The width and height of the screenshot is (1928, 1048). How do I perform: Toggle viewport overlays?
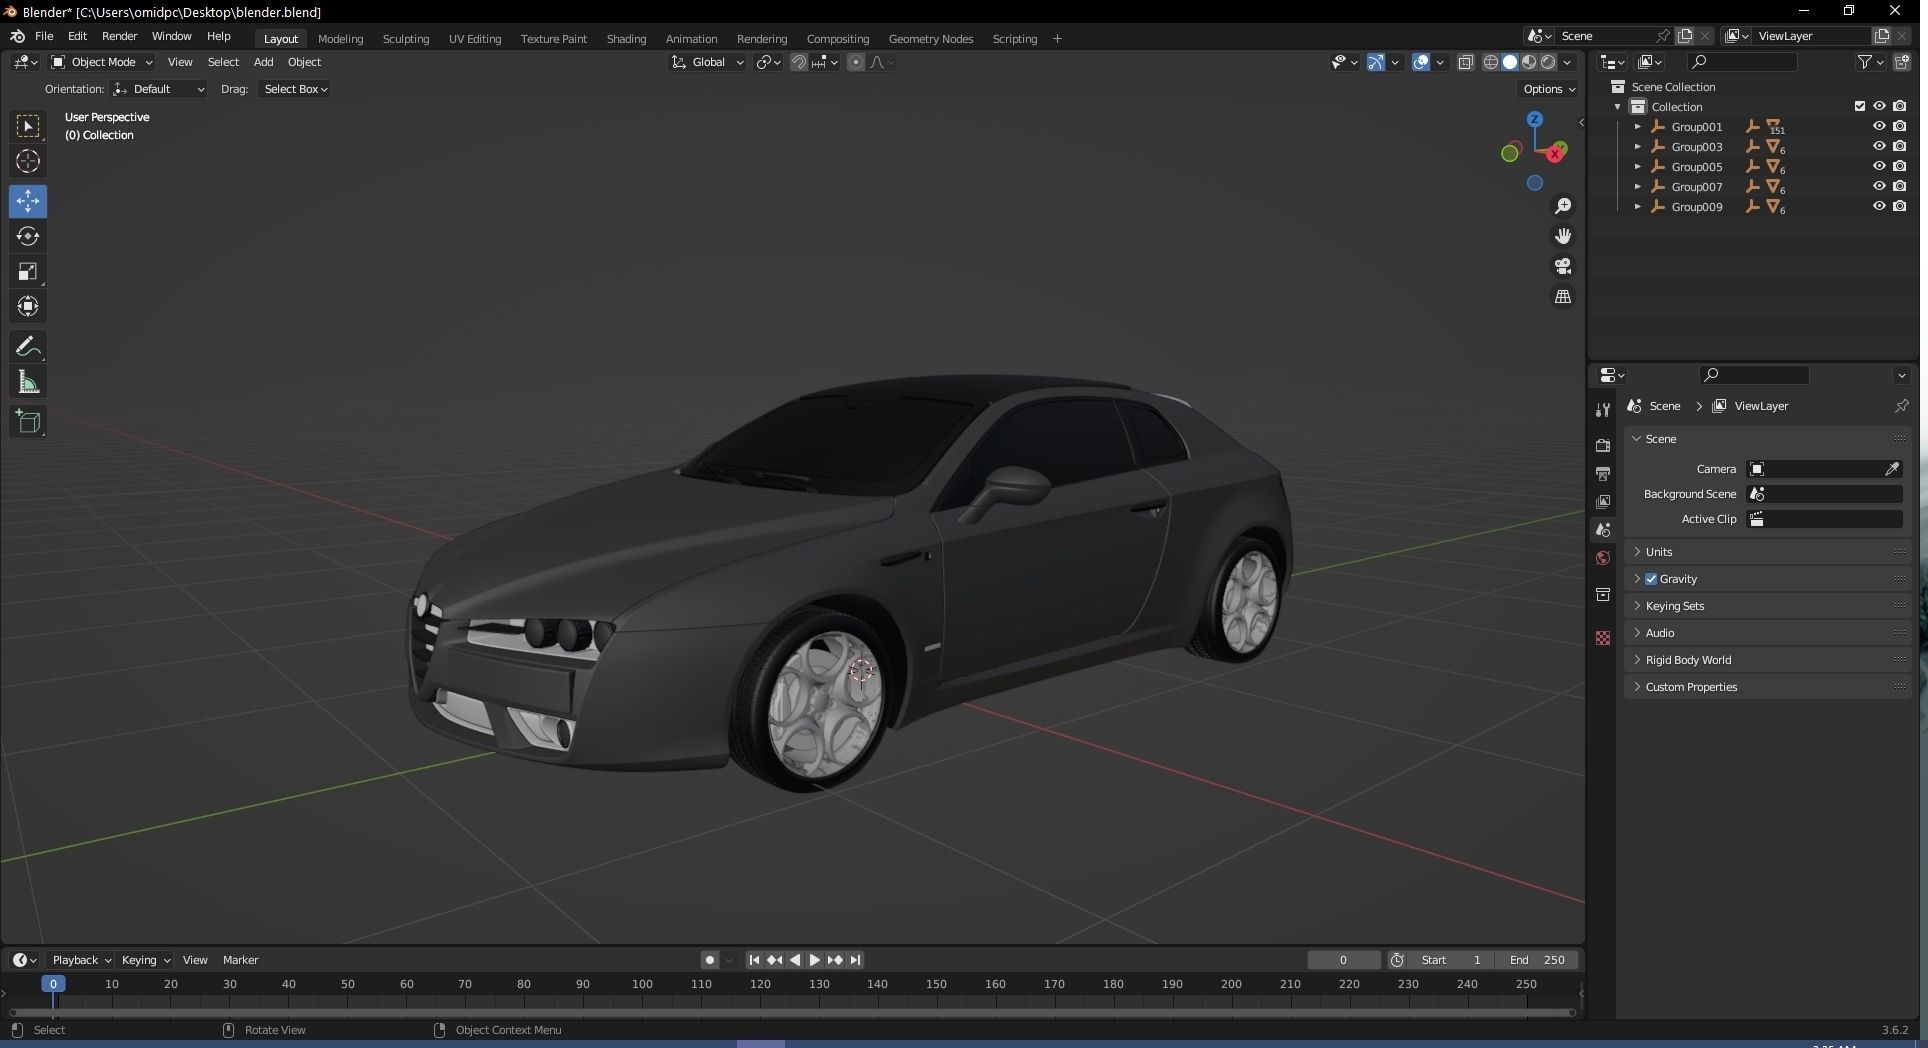(x=1421, y=62)
